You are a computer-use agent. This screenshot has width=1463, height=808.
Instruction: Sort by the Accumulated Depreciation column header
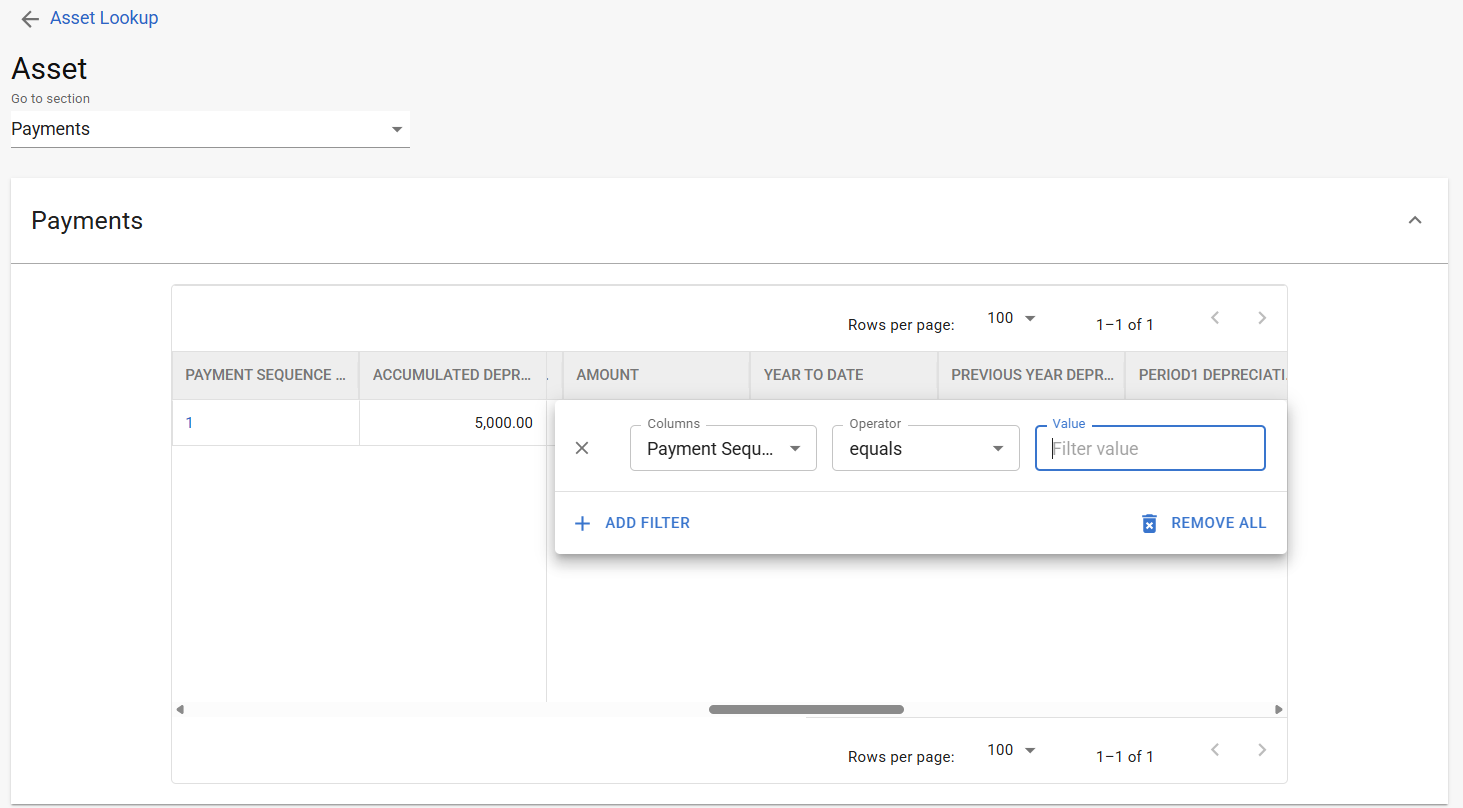coord(451,375)
